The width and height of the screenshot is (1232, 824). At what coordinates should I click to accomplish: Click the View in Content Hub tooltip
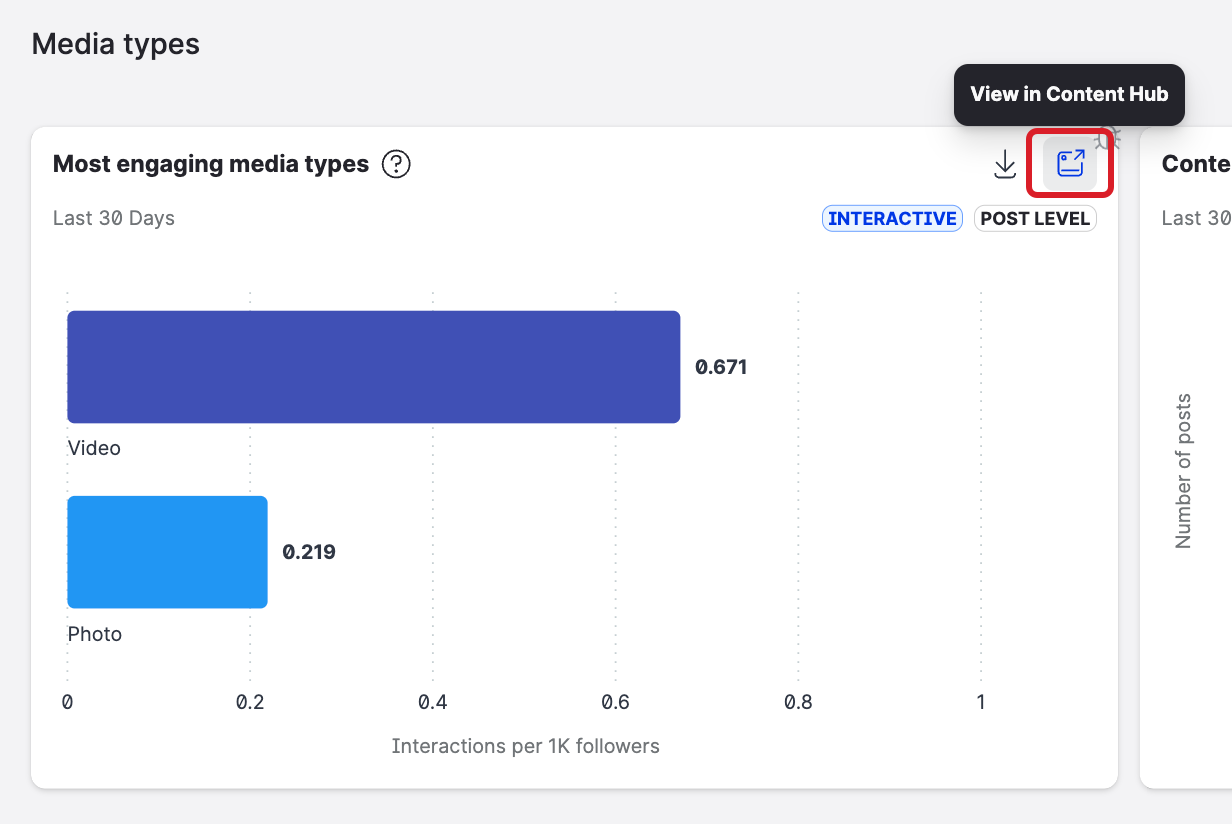[x=1069, y=95]
